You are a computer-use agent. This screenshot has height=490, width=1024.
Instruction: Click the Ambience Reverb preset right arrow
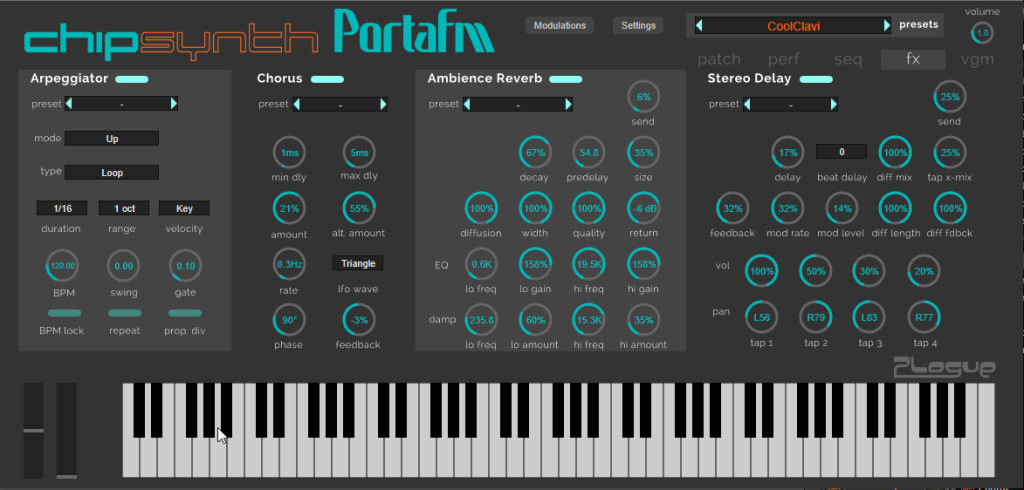571,104
